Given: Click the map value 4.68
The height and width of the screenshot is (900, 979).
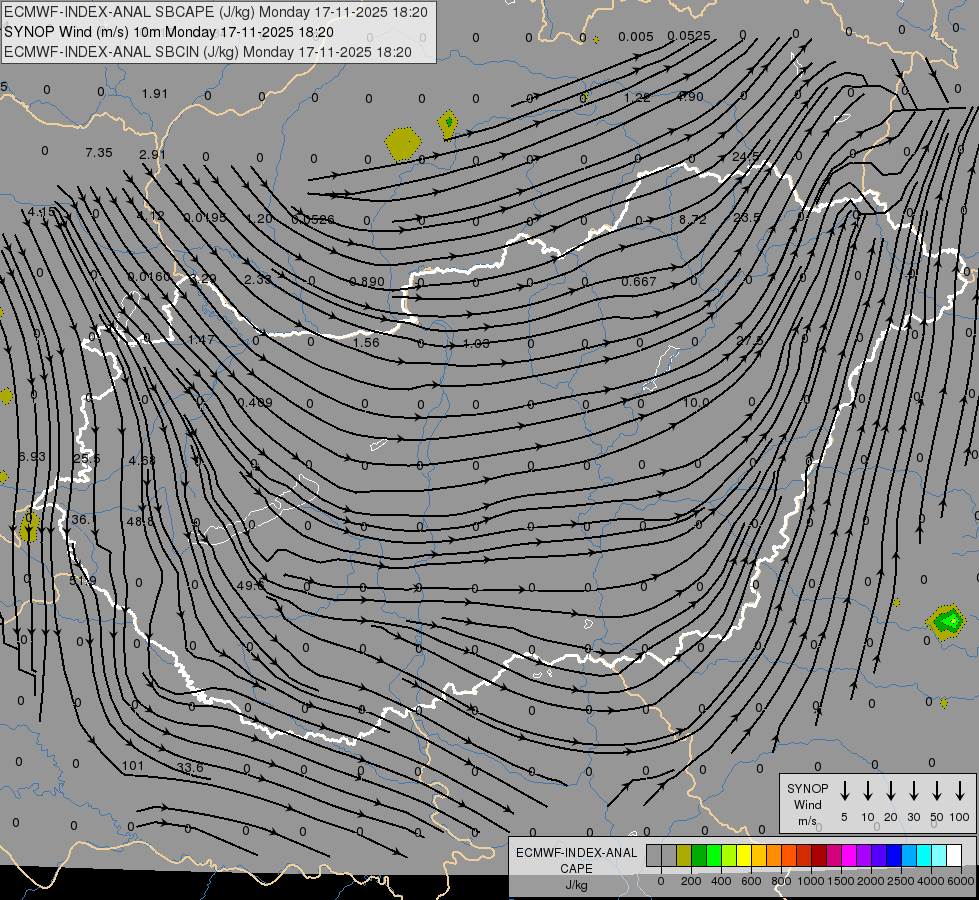Looking at the screenshot, I should tap(142, 460).
